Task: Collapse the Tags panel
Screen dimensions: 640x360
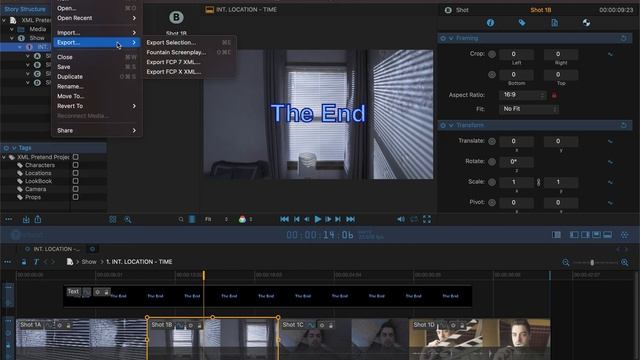Action: pyautogui.click(x=14, y=148)
